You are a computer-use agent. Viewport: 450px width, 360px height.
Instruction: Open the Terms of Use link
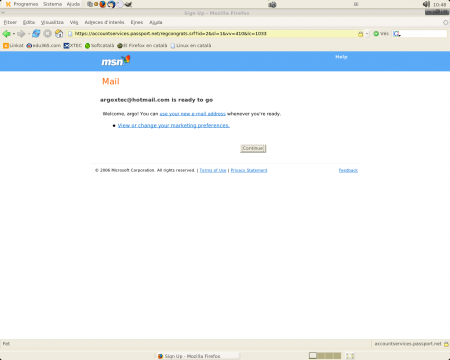(x=213, y=170)
